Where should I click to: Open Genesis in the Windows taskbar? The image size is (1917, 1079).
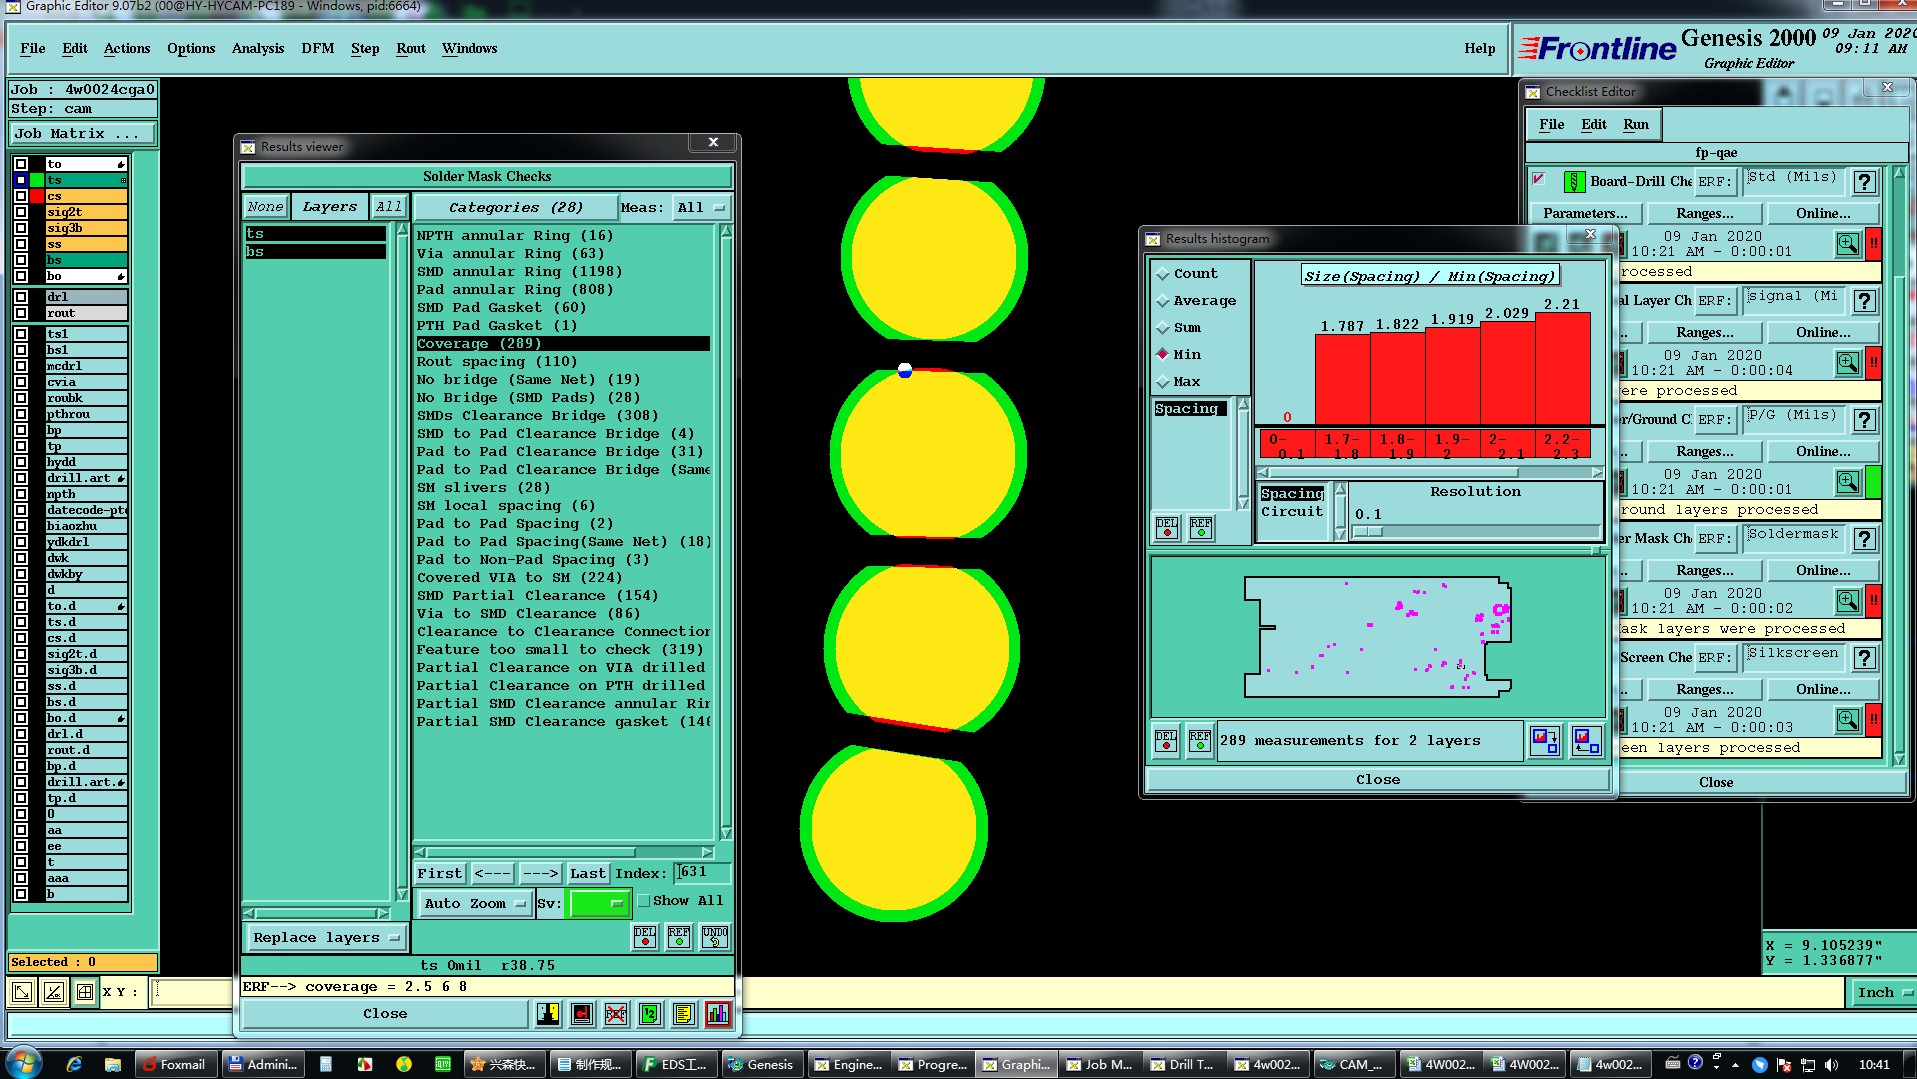[761, 1064]
